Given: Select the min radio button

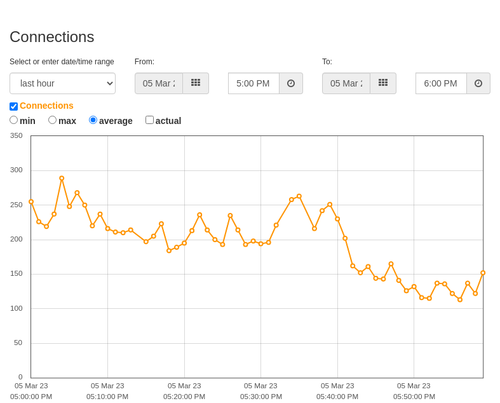Looking at the screenshot, I should (x=14, y=120).
